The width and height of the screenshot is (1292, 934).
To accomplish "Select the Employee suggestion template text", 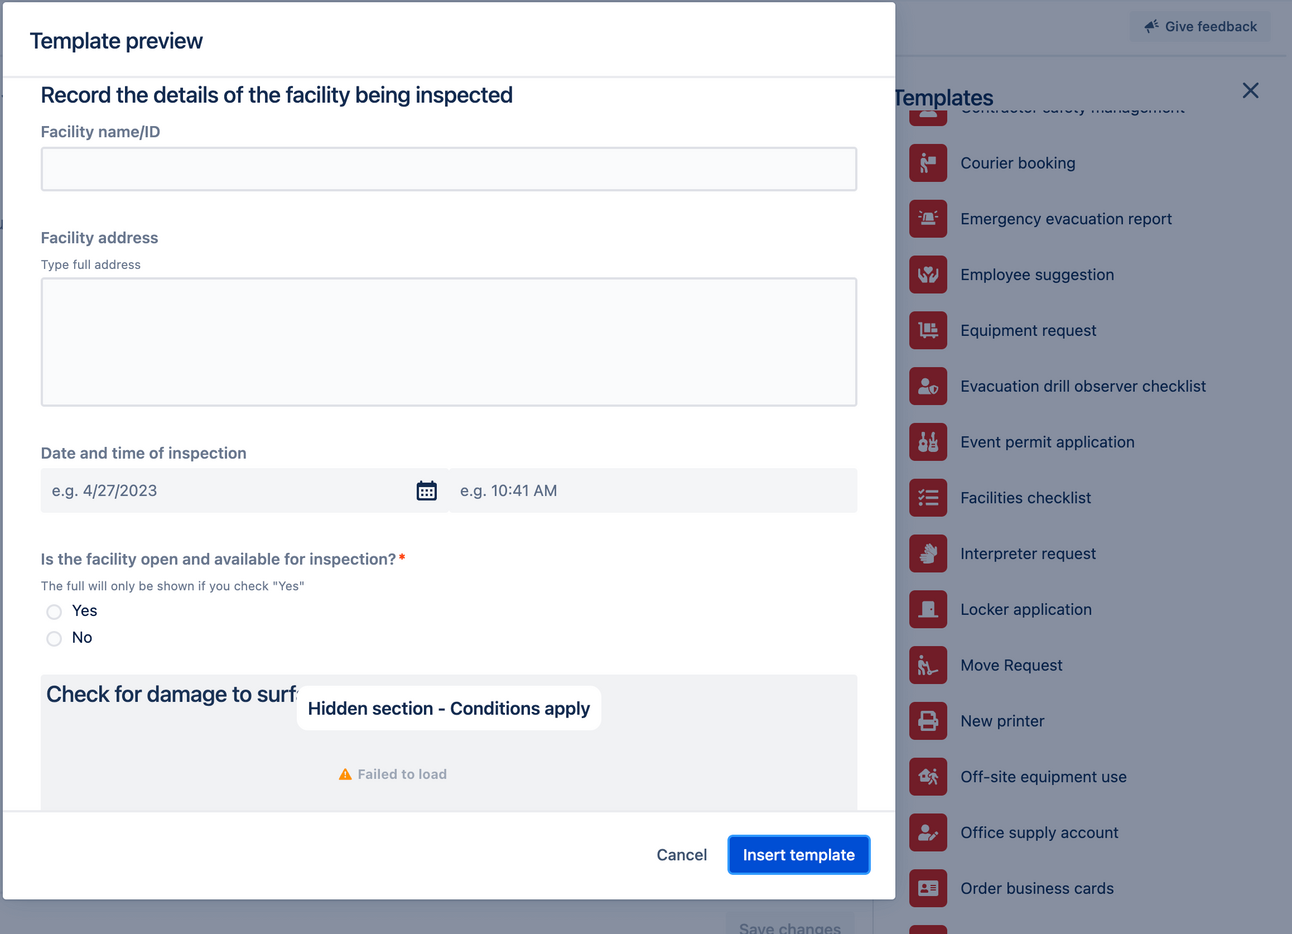I will (1037, 275).
